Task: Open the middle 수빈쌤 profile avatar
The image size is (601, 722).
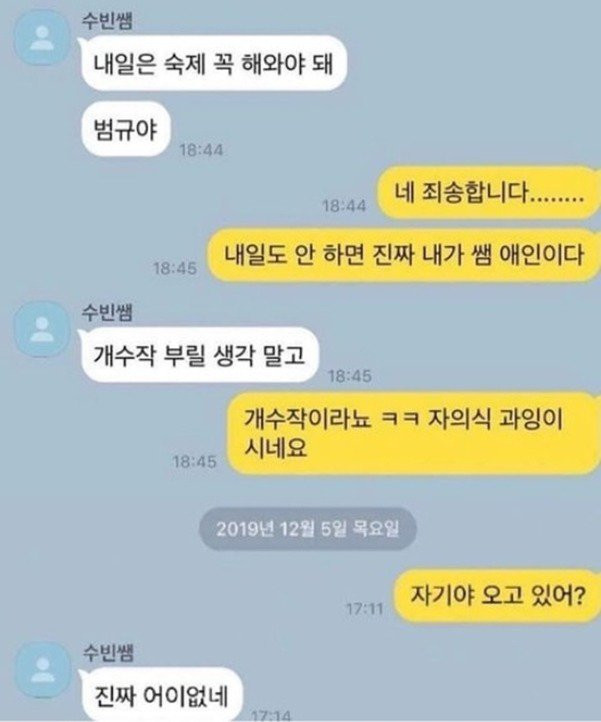Action: 42,329
